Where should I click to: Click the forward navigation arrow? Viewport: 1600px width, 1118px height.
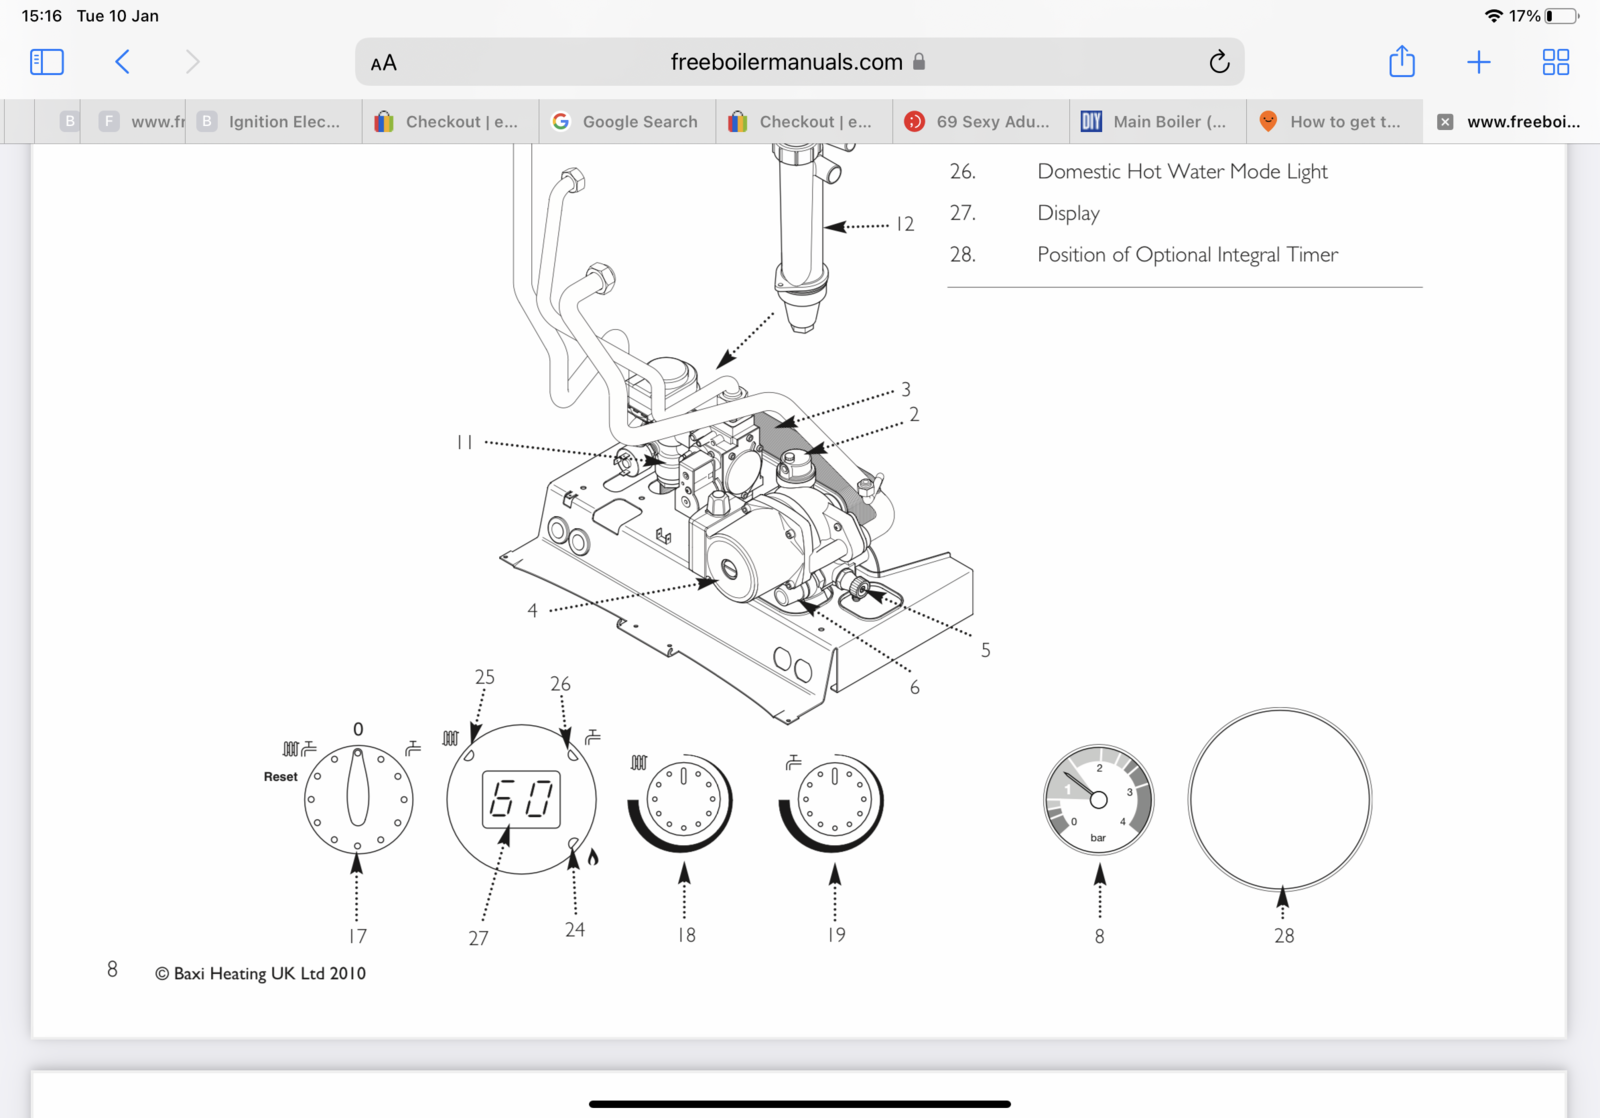pyautogui.click(x=192, y=62)
